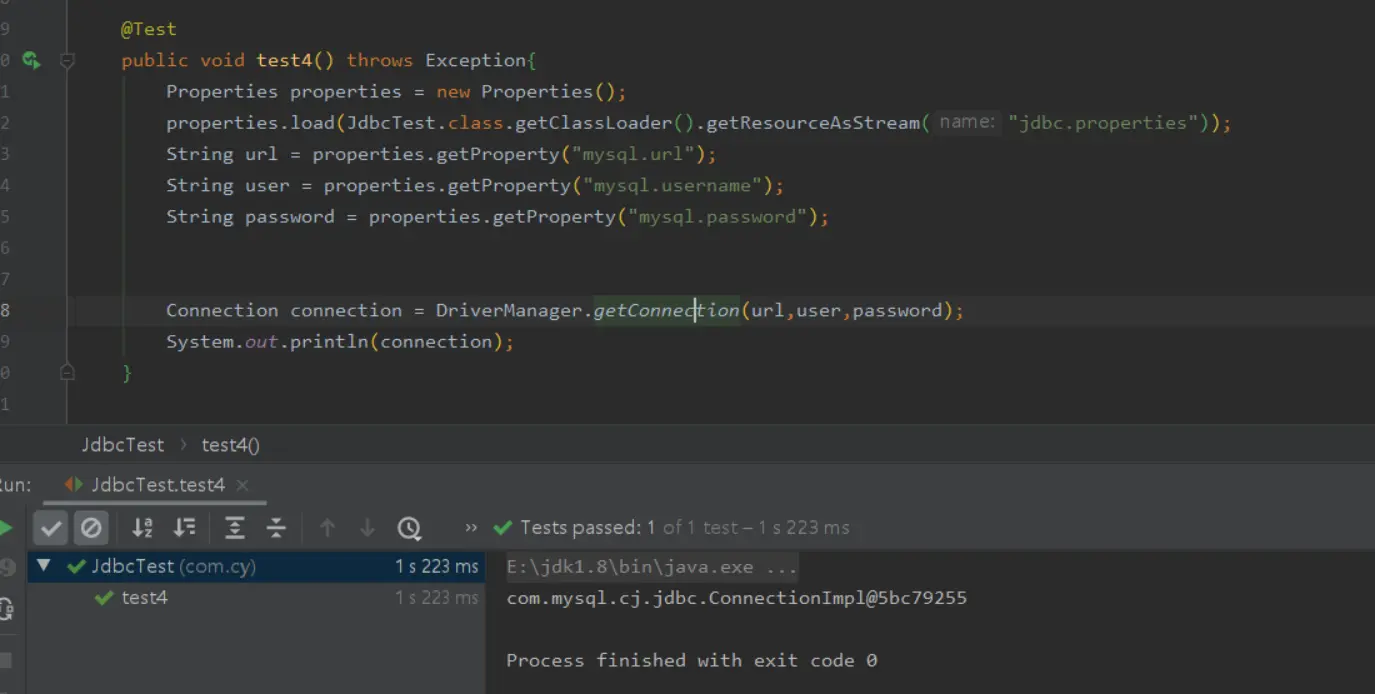Click the green check icon next to JdbcTest
The width and height of the screenshot is (1375, 694).
click(76, 567)
